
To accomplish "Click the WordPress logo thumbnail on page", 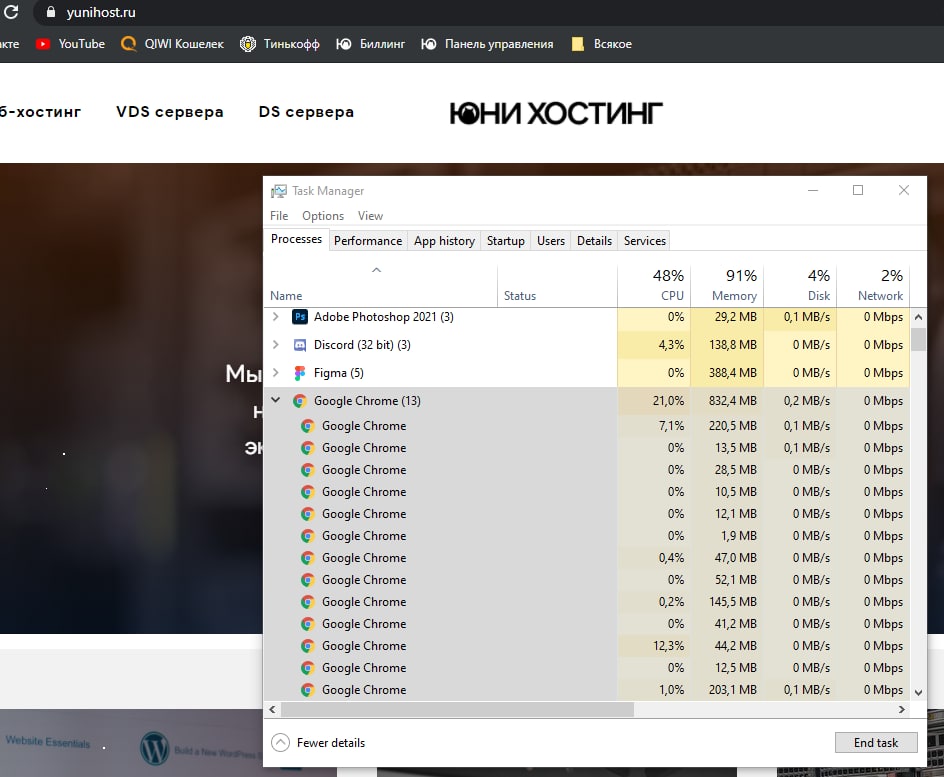I will tap(155, 748).
